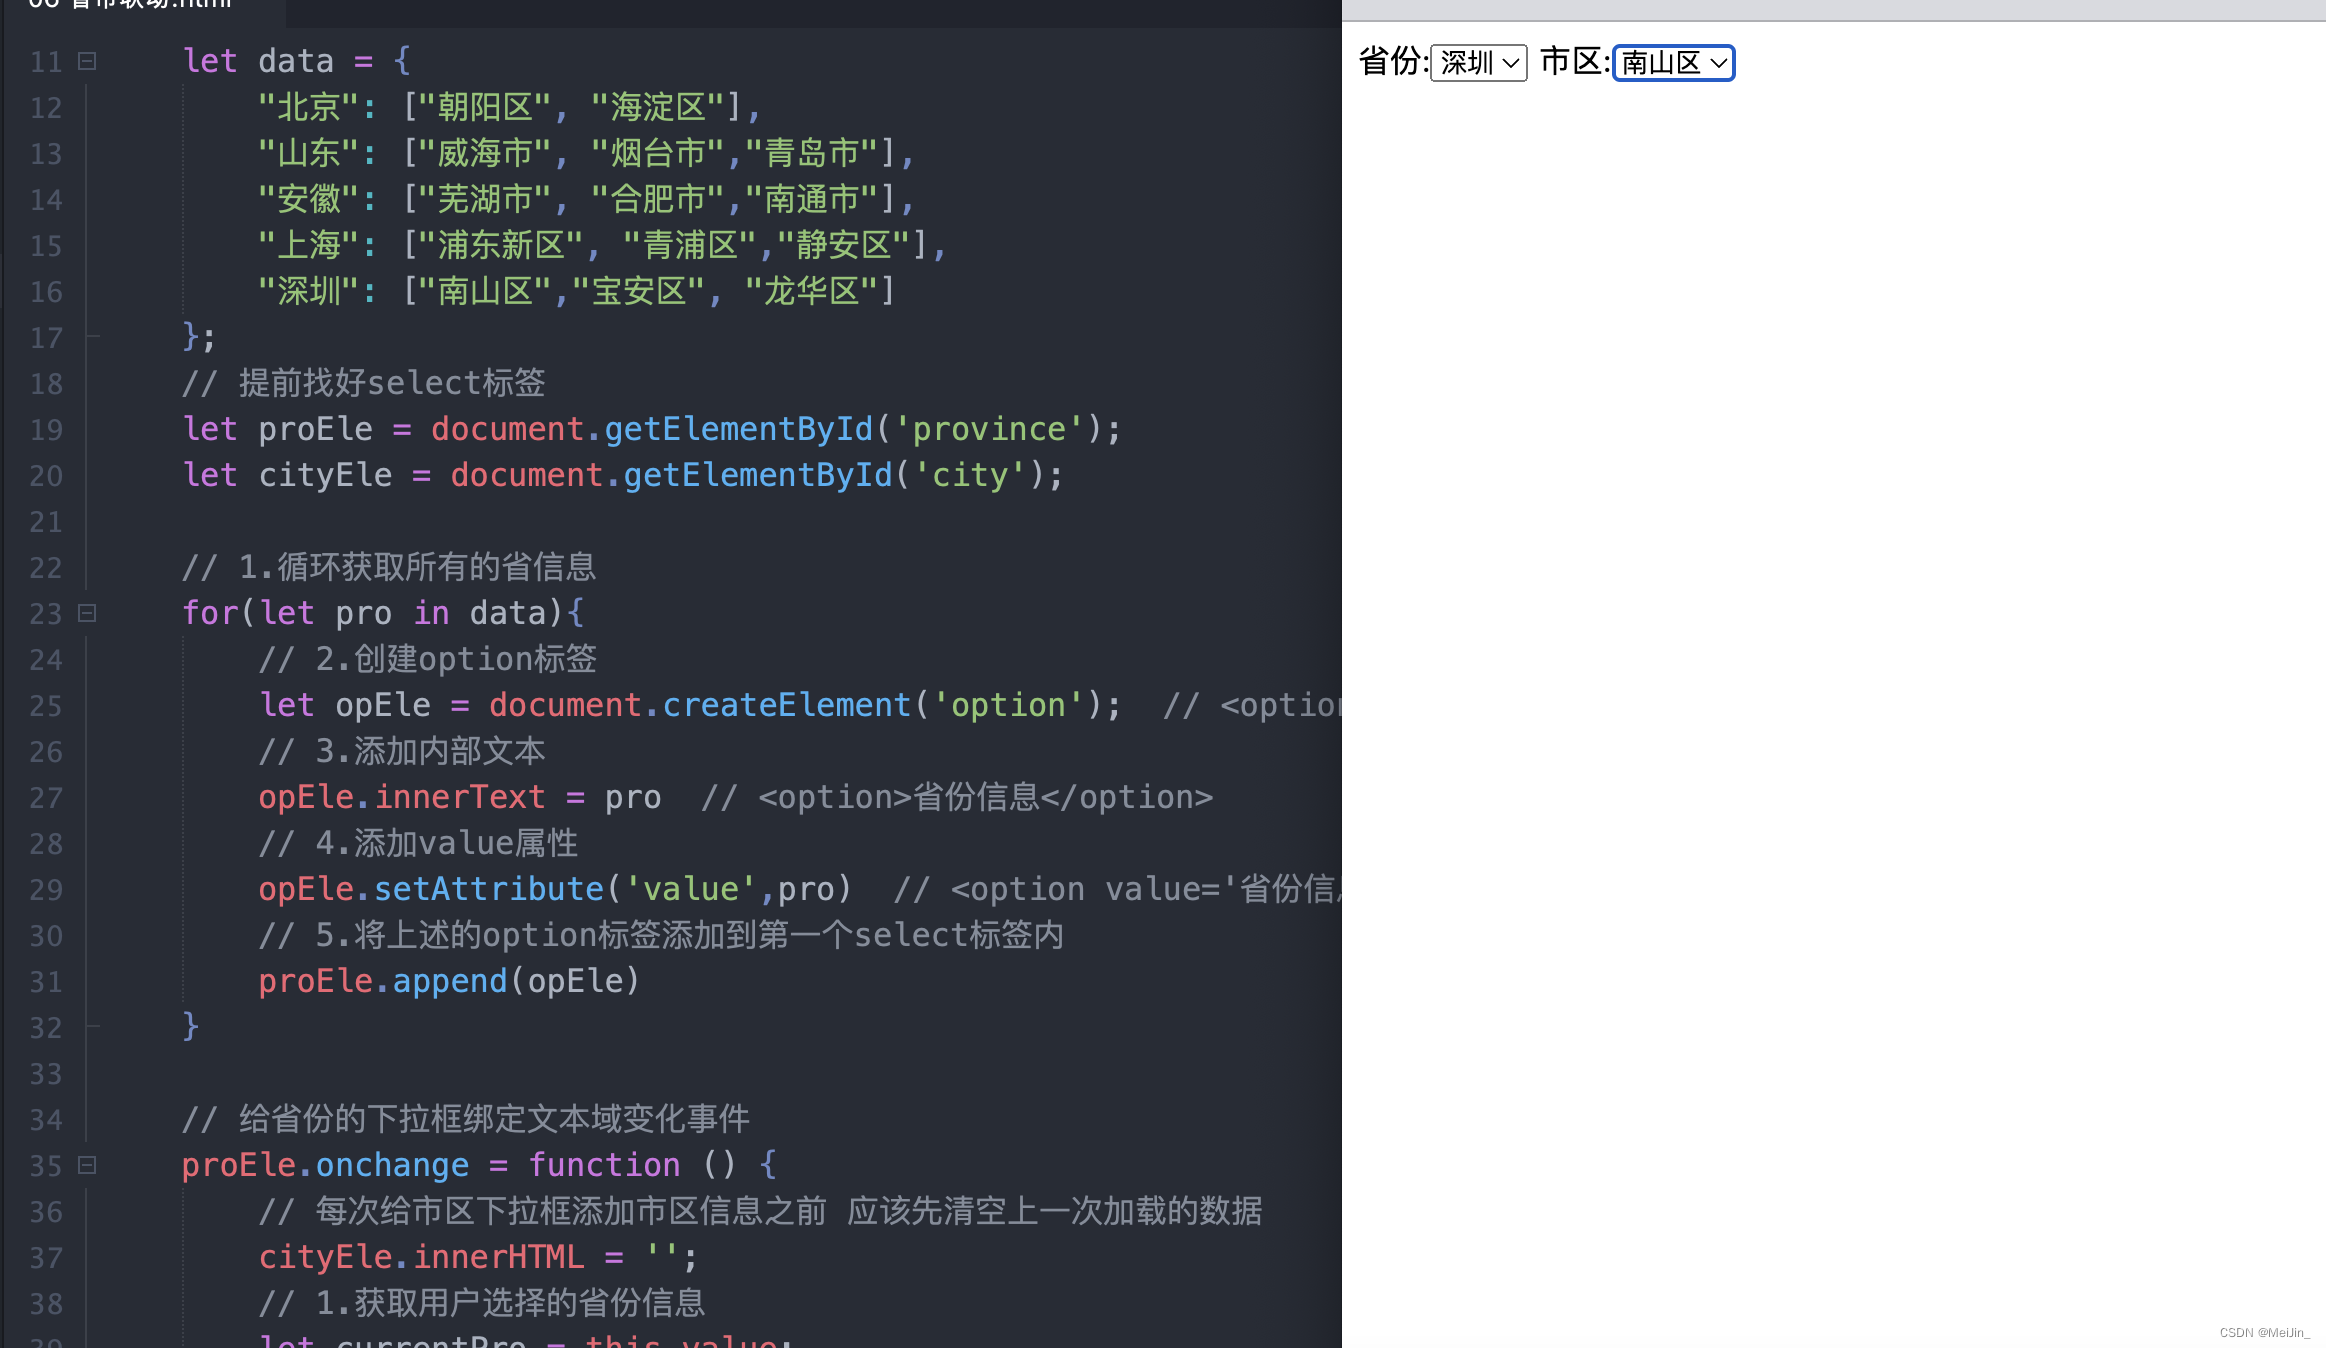Click the "龙华区" string on line 16

812,291
